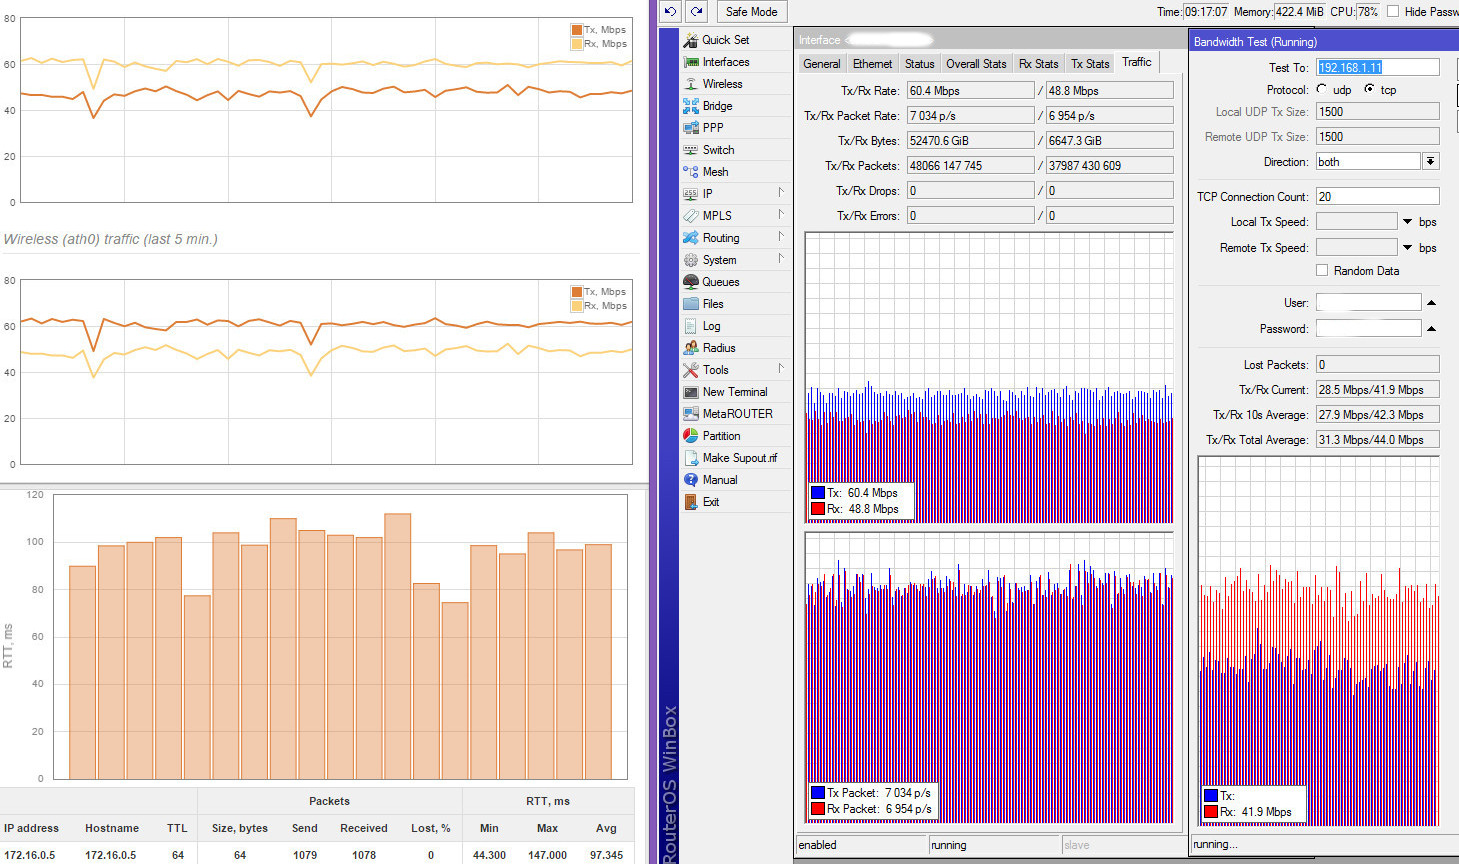Enable the Random Data checkbox
1459x864 pixels.
pyautogui.click(x=1322, y=271)
